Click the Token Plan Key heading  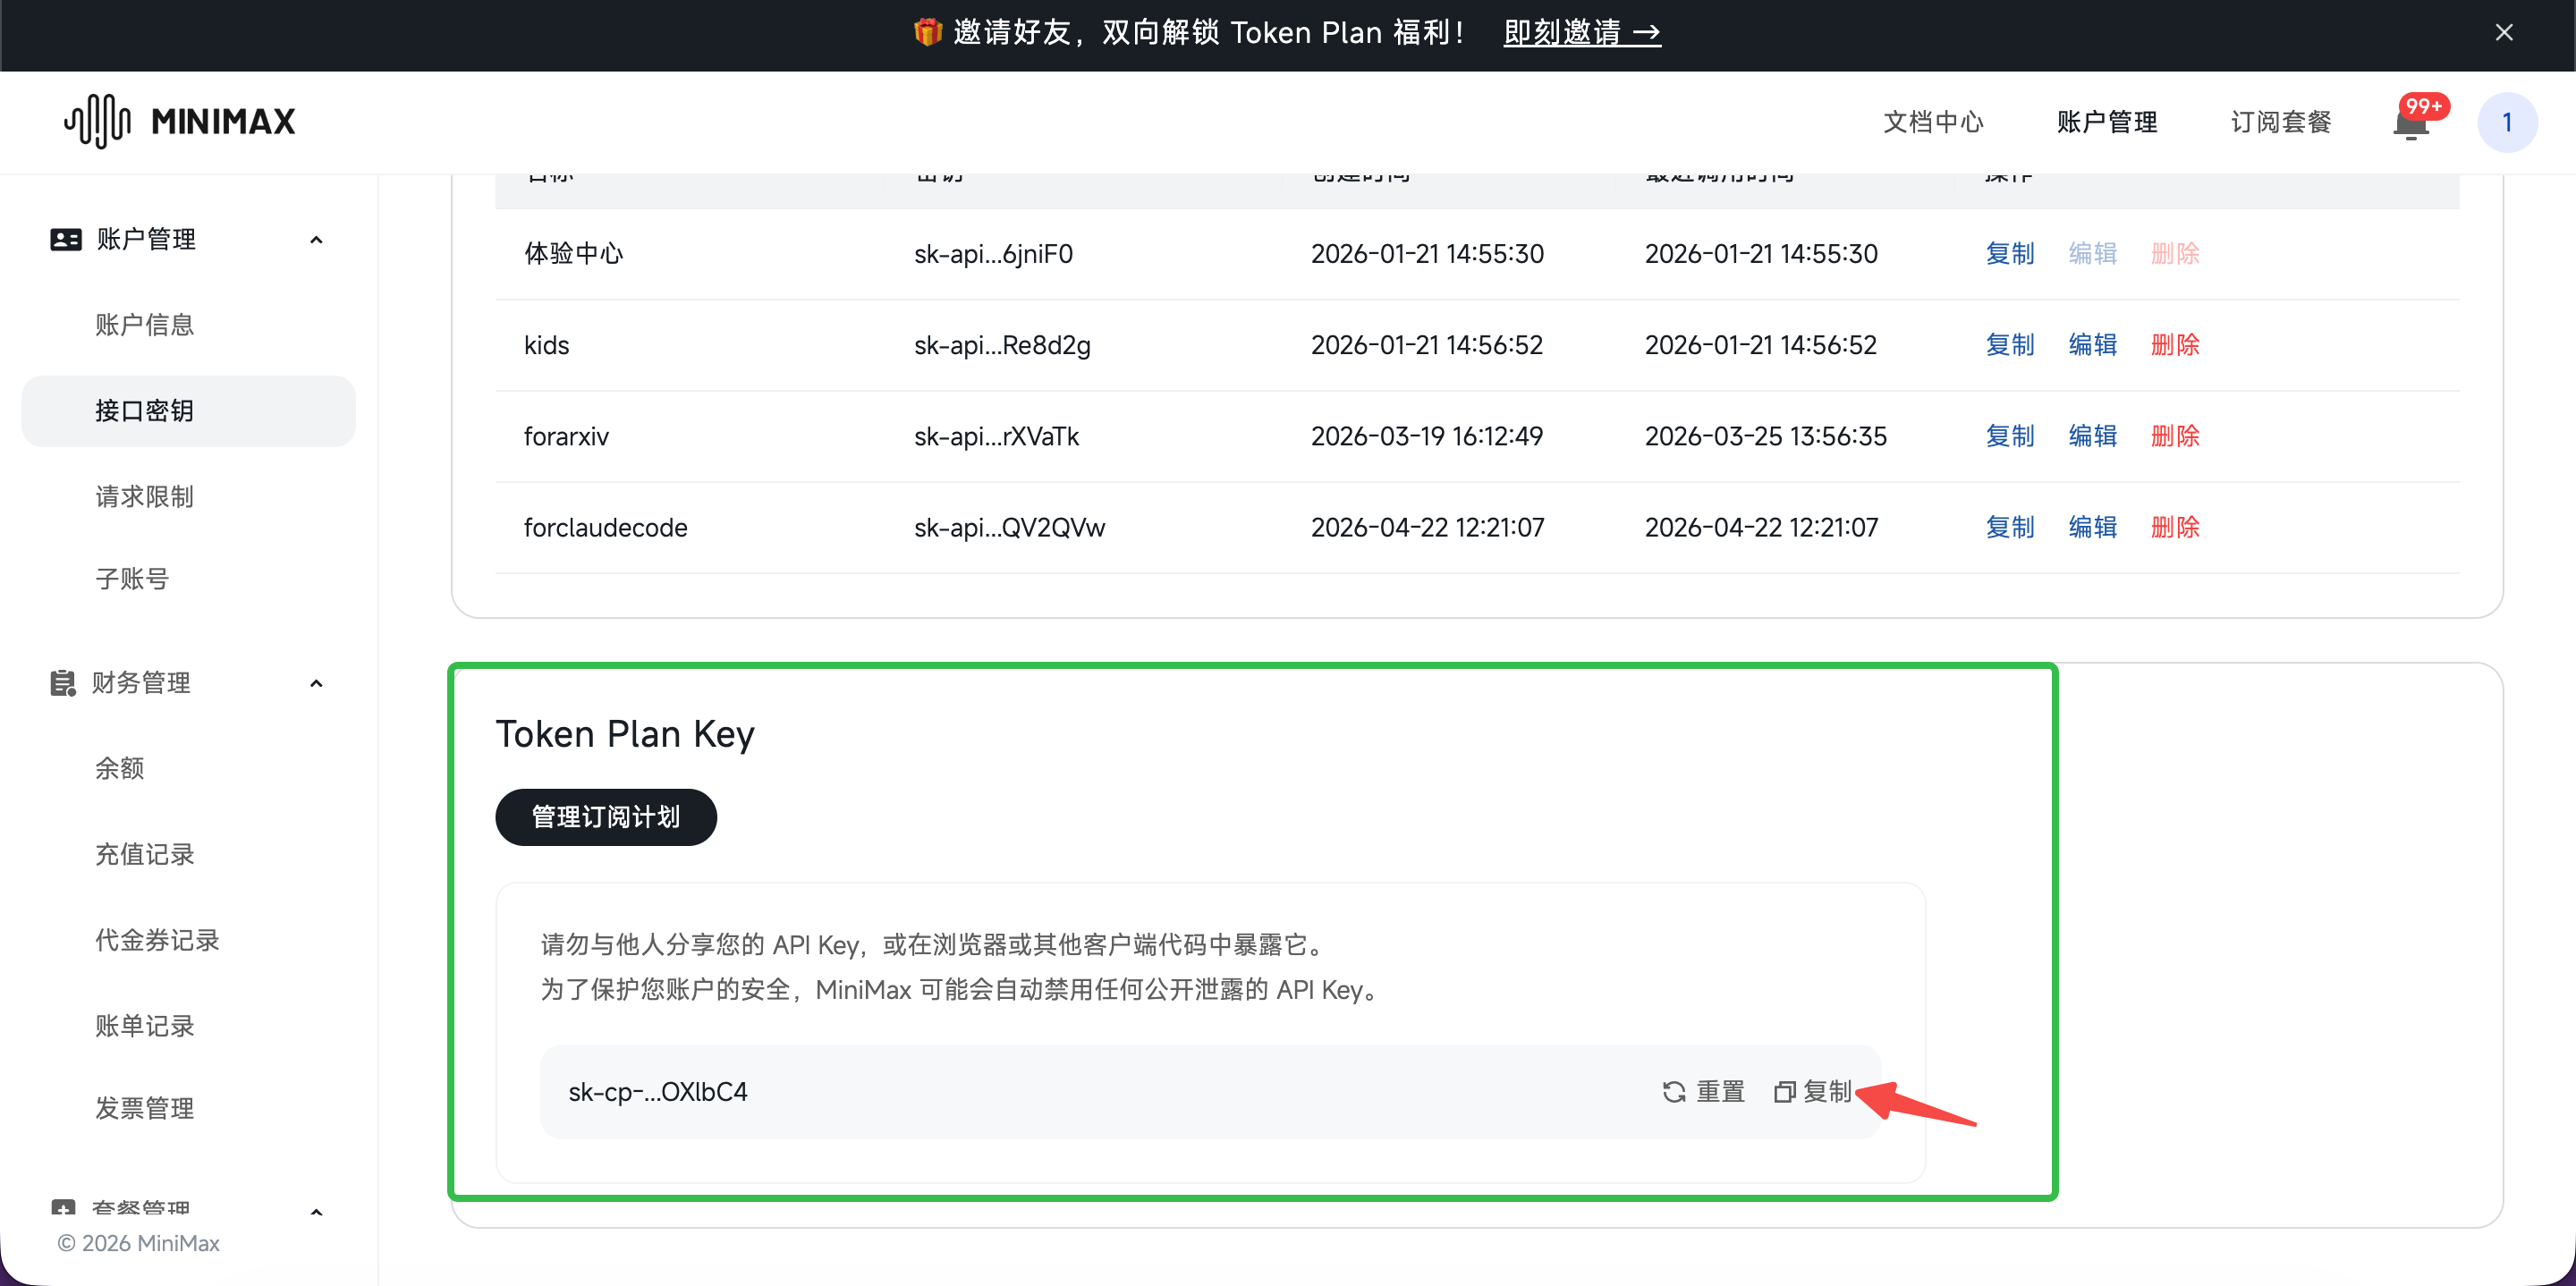pyautogui.click(x=625, y=734)
